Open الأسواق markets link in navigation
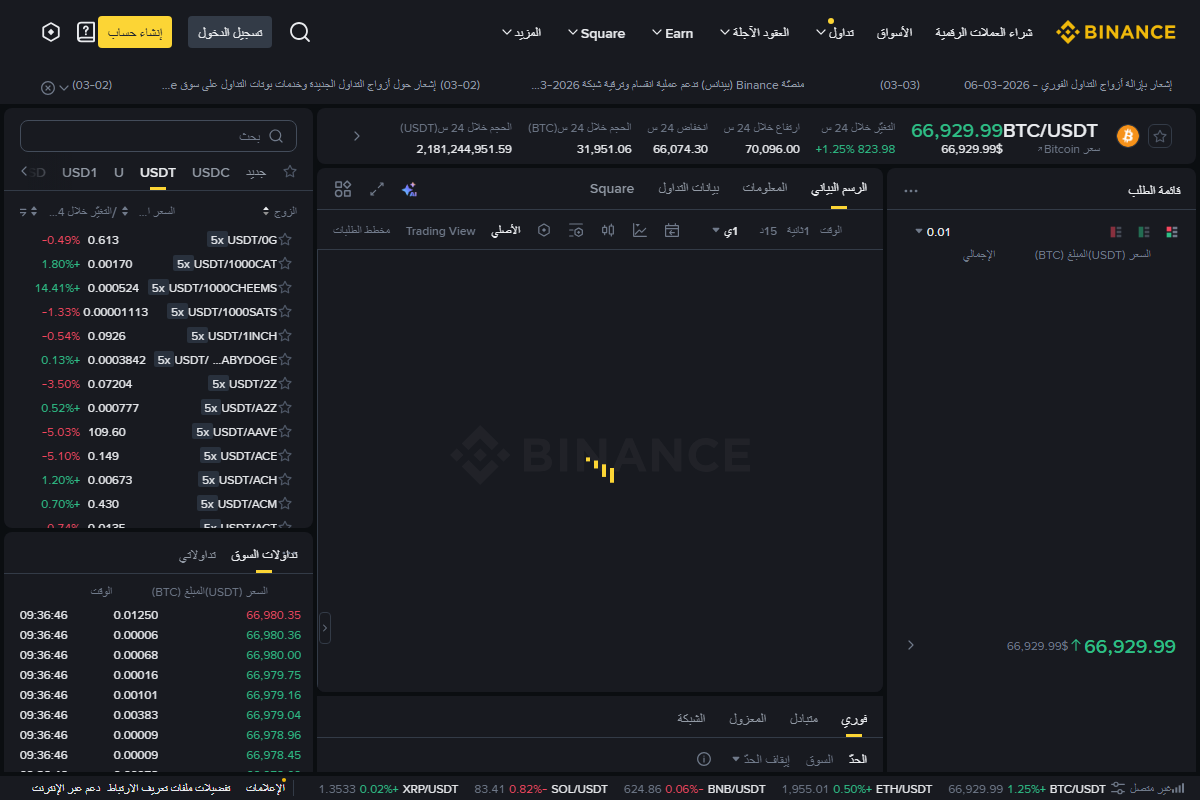The height and width of the screenshot is (800, 1200). pyautogui.click(x=894, y=33)
